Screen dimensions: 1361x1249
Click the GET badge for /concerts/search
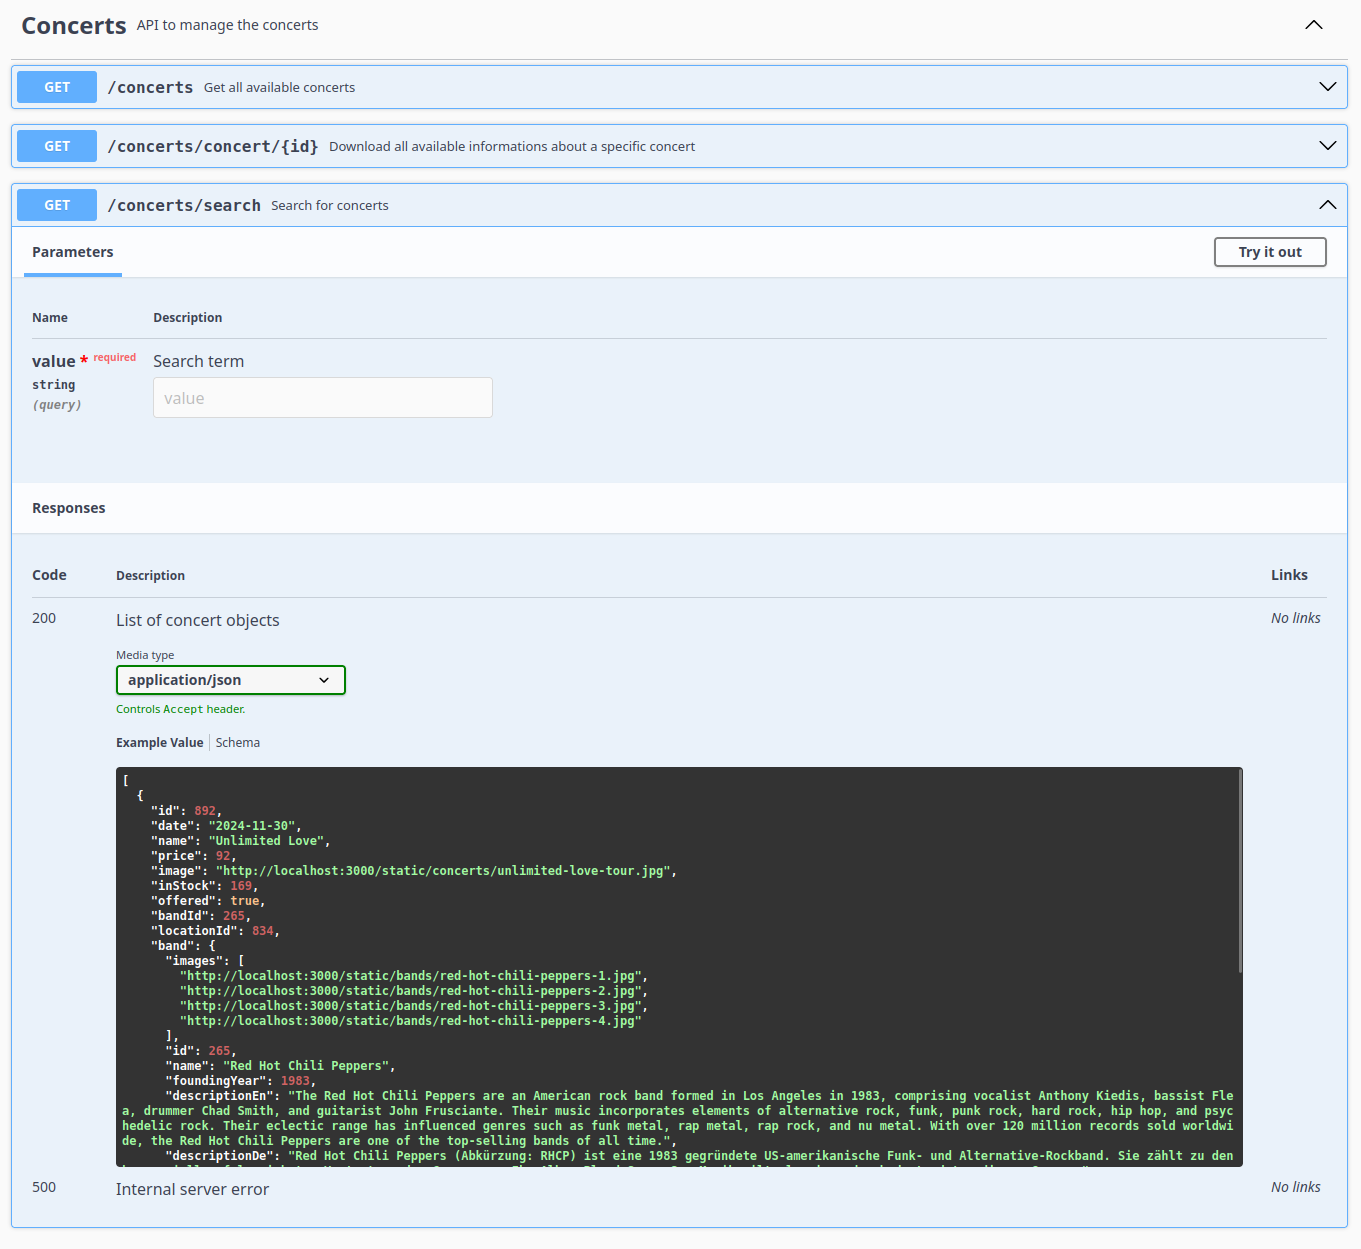click(57, 205)
